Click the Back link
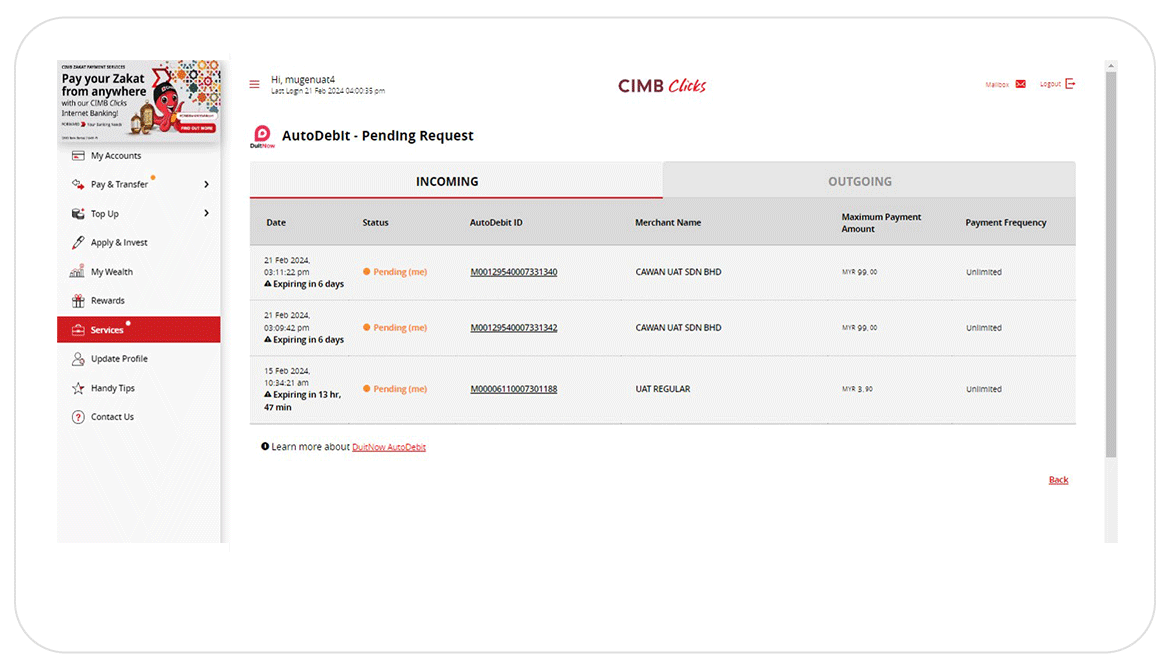 [x=1058, y=480]
